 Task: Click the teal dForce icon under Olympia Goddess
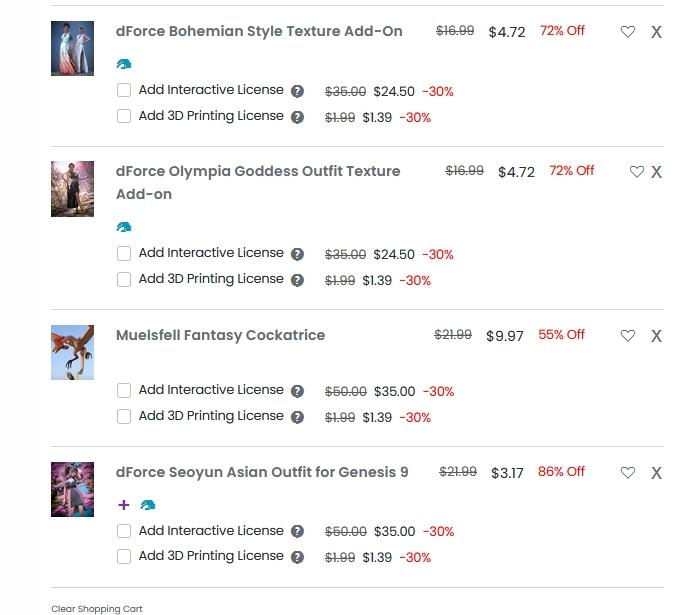[124, 227]
